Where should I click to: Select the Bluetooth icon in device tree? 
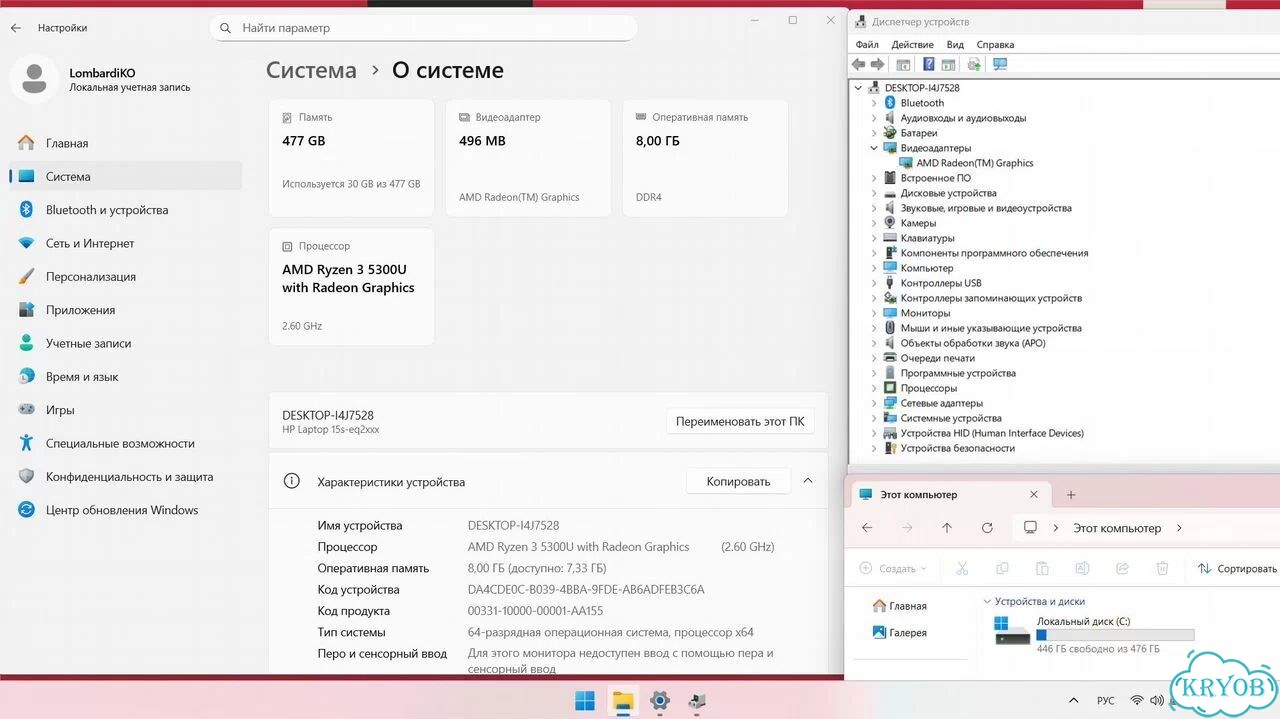coord(889,103)
